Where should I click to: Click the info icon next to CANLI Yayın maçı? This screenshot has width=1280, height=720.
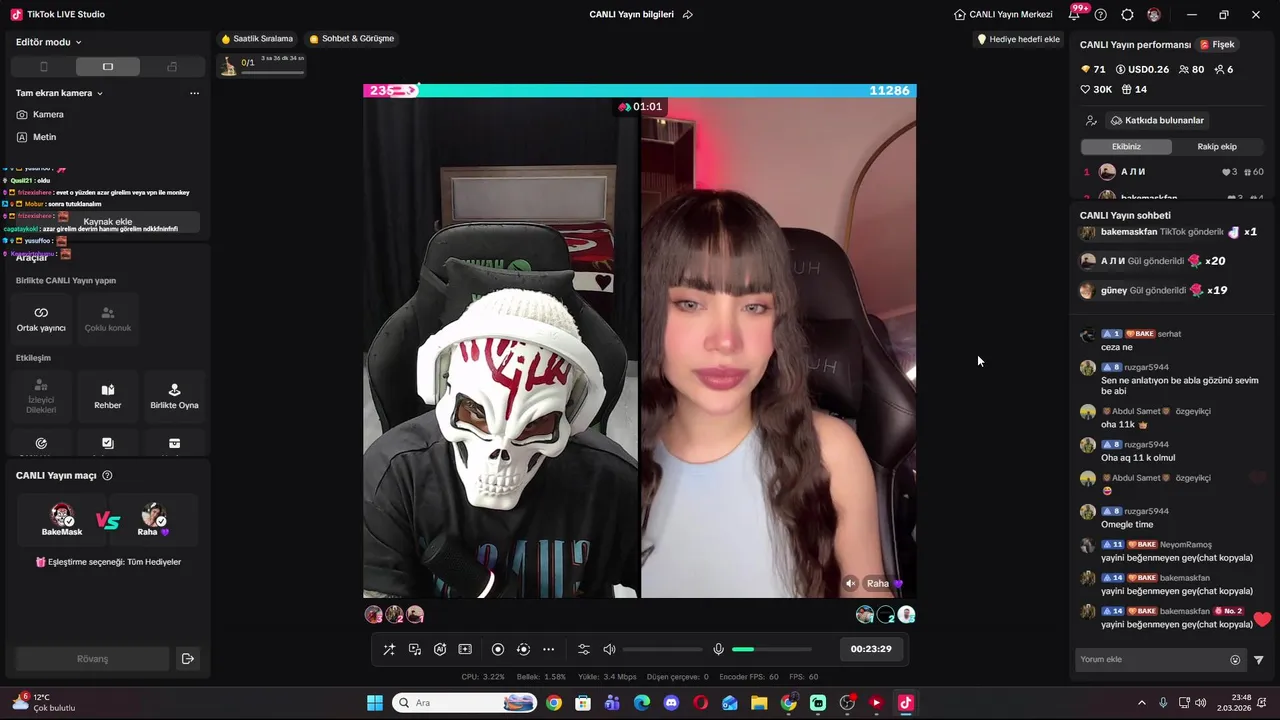pyautogui.click(x=107, y=476)
